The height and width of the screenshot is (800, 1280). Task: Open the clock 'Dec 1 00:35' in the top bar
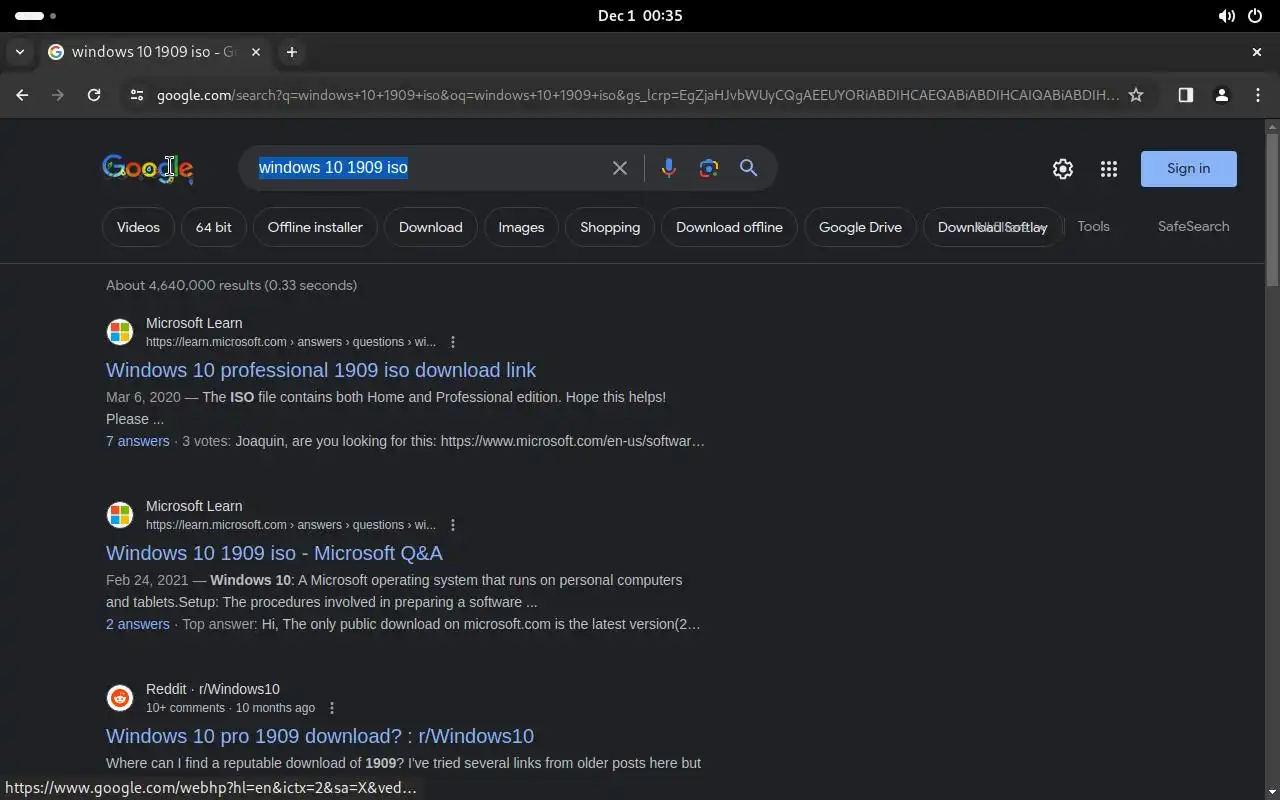[640, 16]
